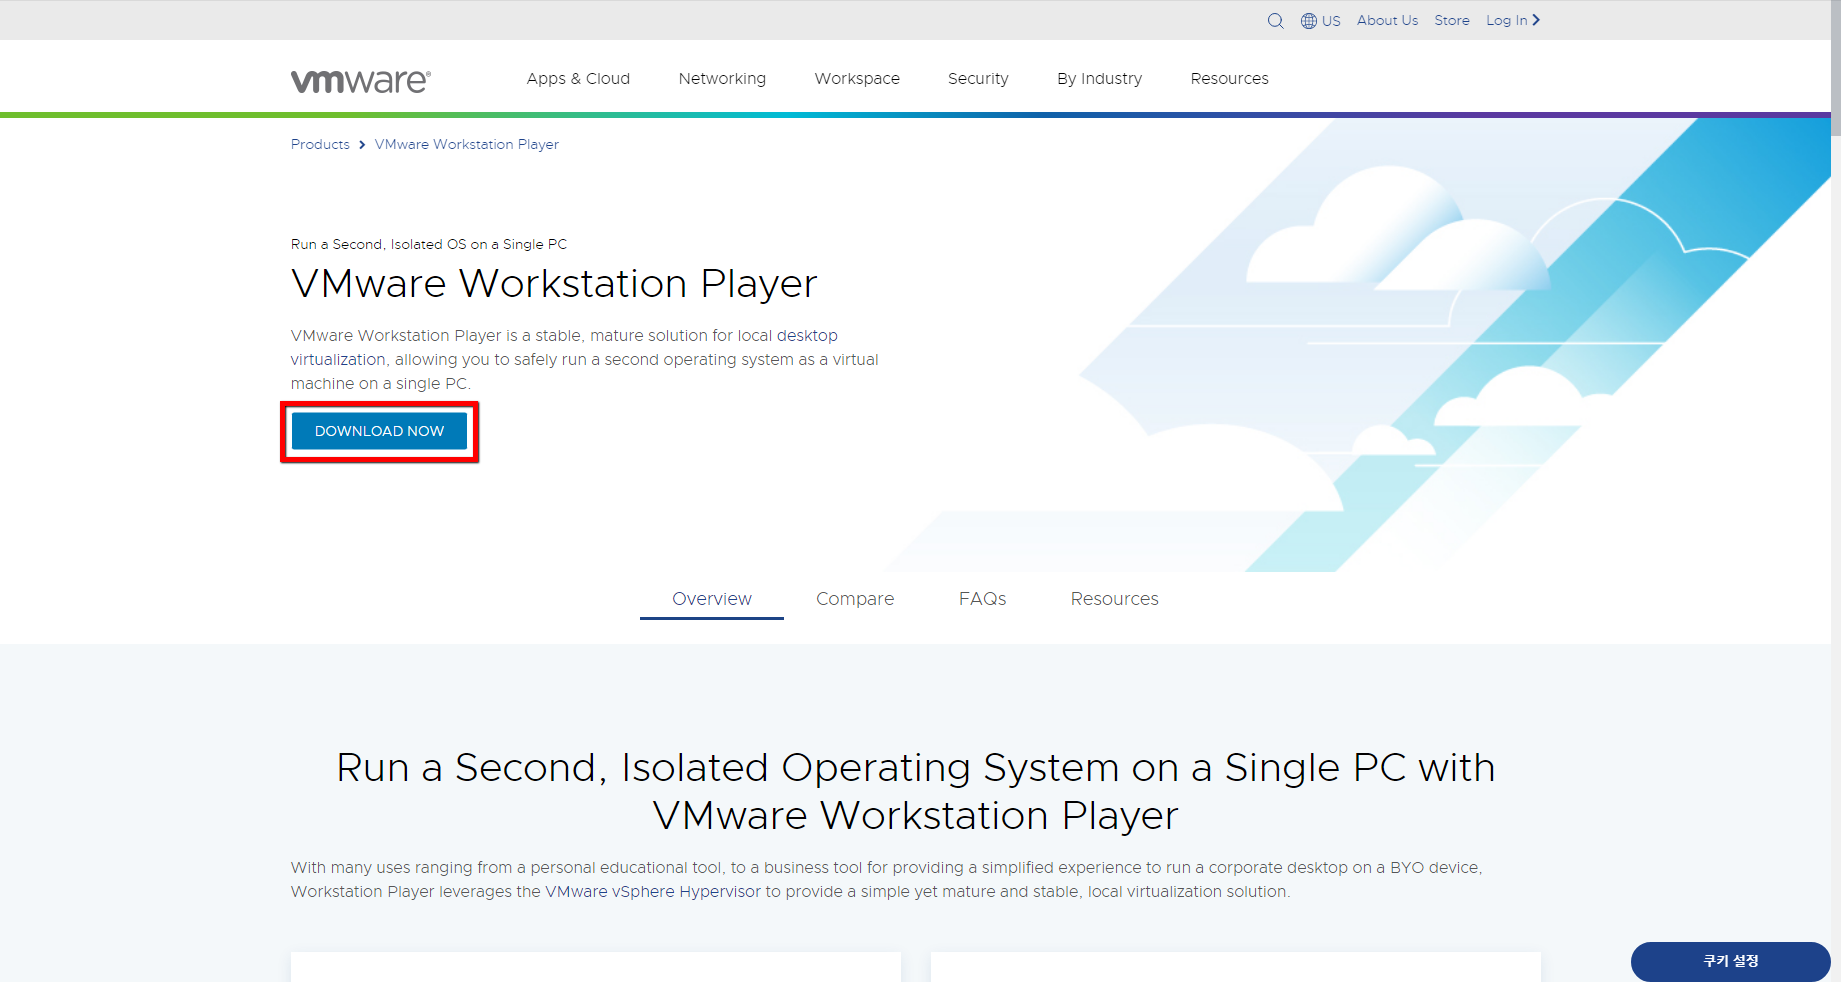
Task: Go to Products breadcrumb link
Action: click(320, 144)
